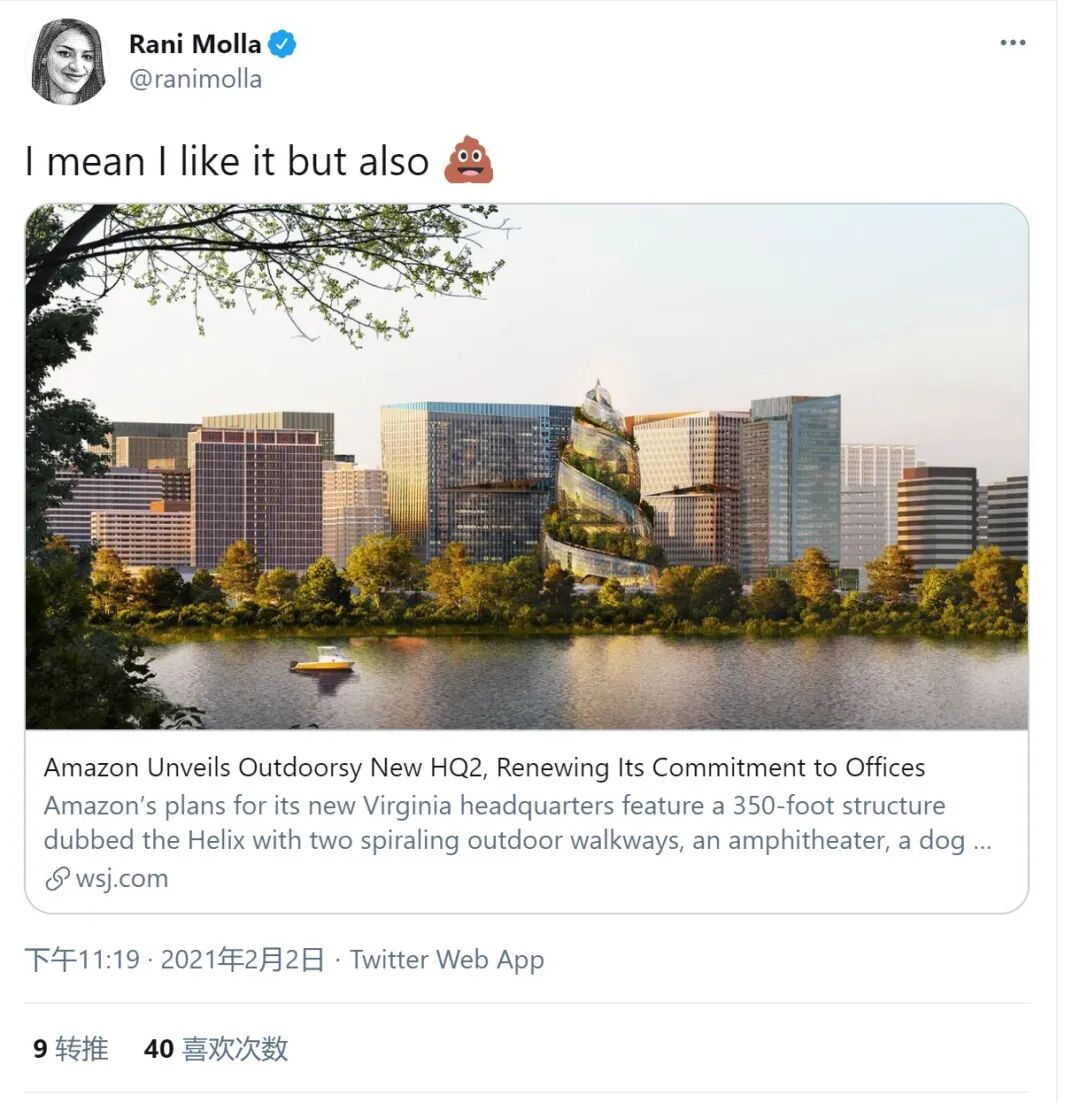Click the article description about the Helix
Screen dimensions: 1080x1103
coord(518,822)
